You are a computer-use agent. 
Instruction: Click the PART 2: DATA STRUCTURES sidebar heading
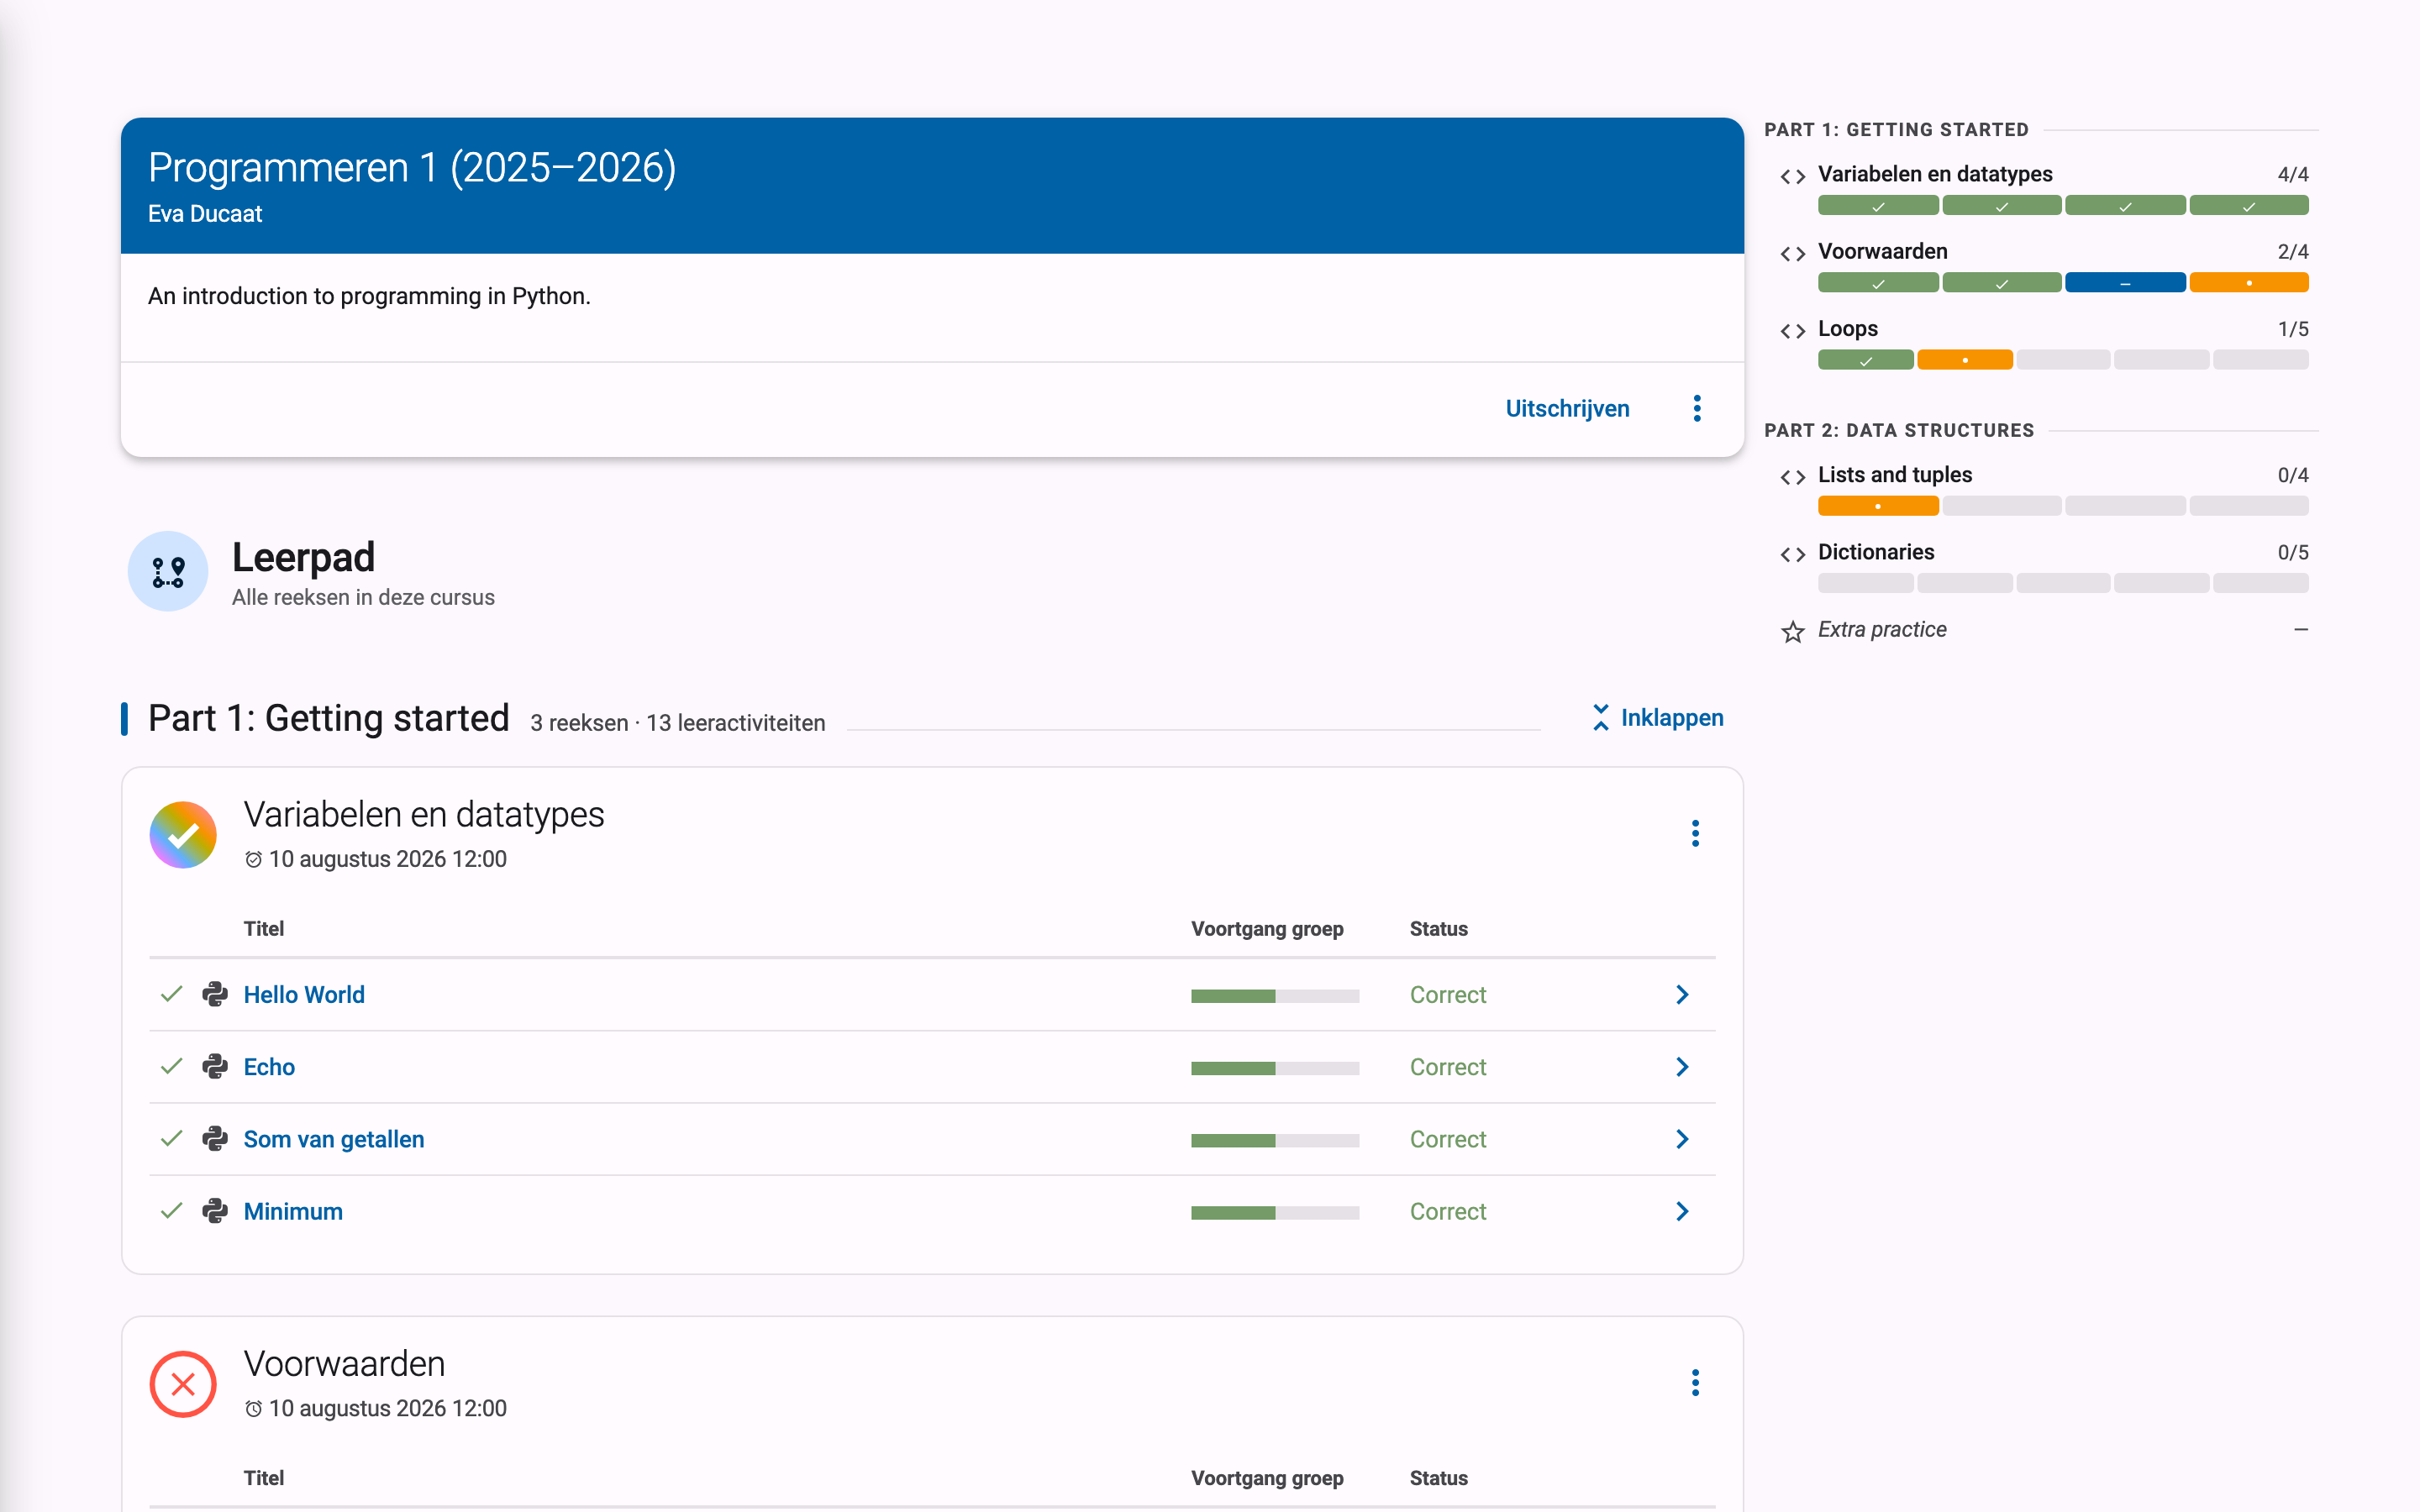[1899, 430]
